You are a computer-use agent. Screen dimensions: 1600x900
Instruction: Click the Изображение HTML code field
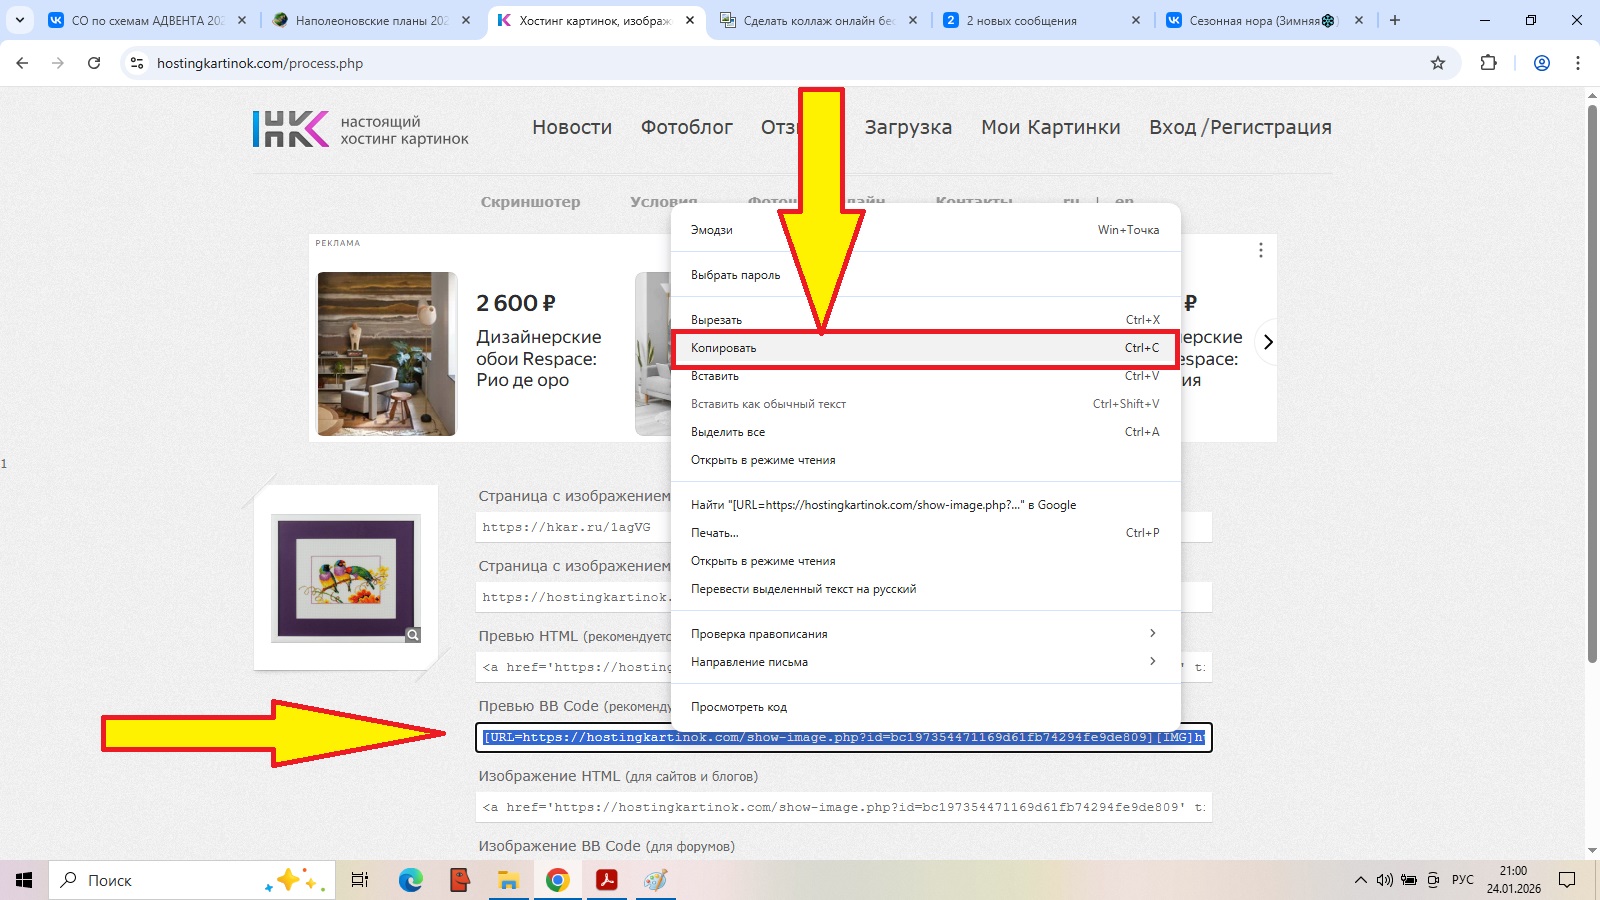pos(844,807)
